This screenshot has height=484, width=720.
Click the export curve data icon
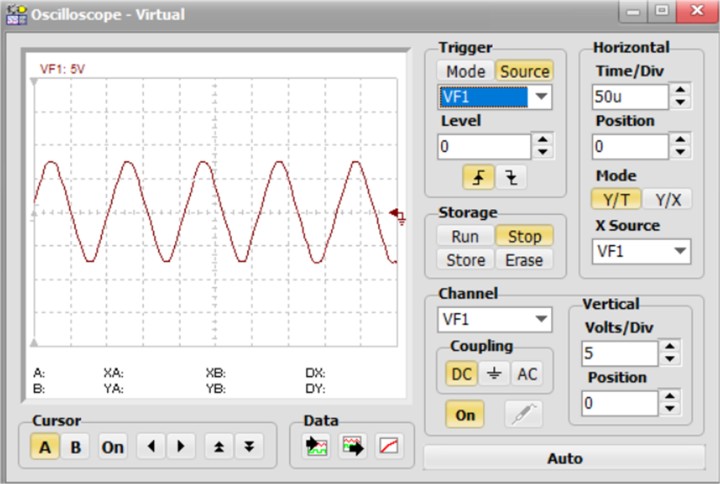353,446
